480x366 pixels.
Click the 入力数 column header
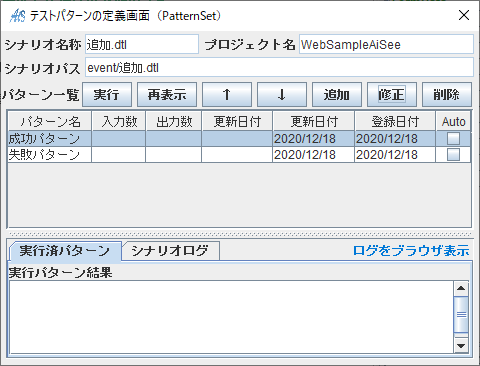tap(119, 121)
